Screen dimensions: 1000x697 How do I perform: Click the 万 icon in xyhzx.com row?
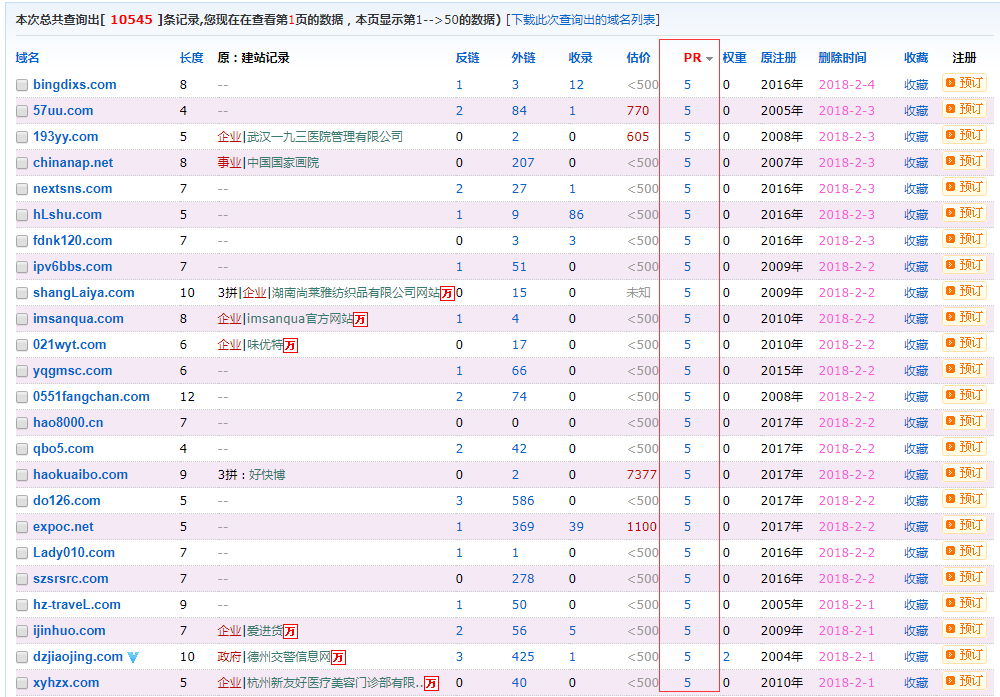tap(431, 684)
